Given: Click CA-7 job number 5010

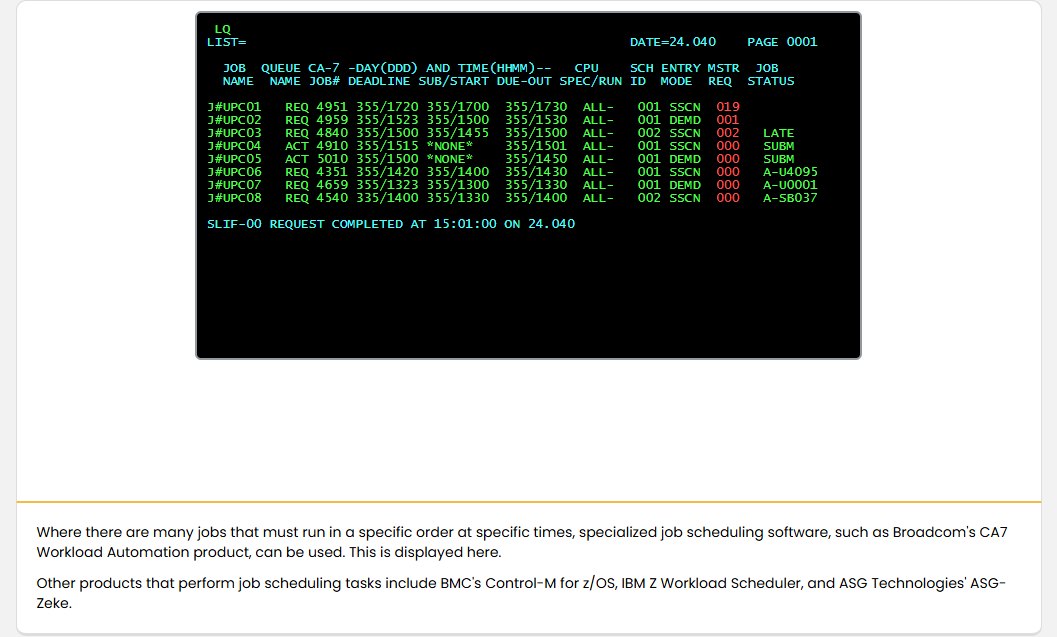Looking at the screenshot, I should [332, 159].
